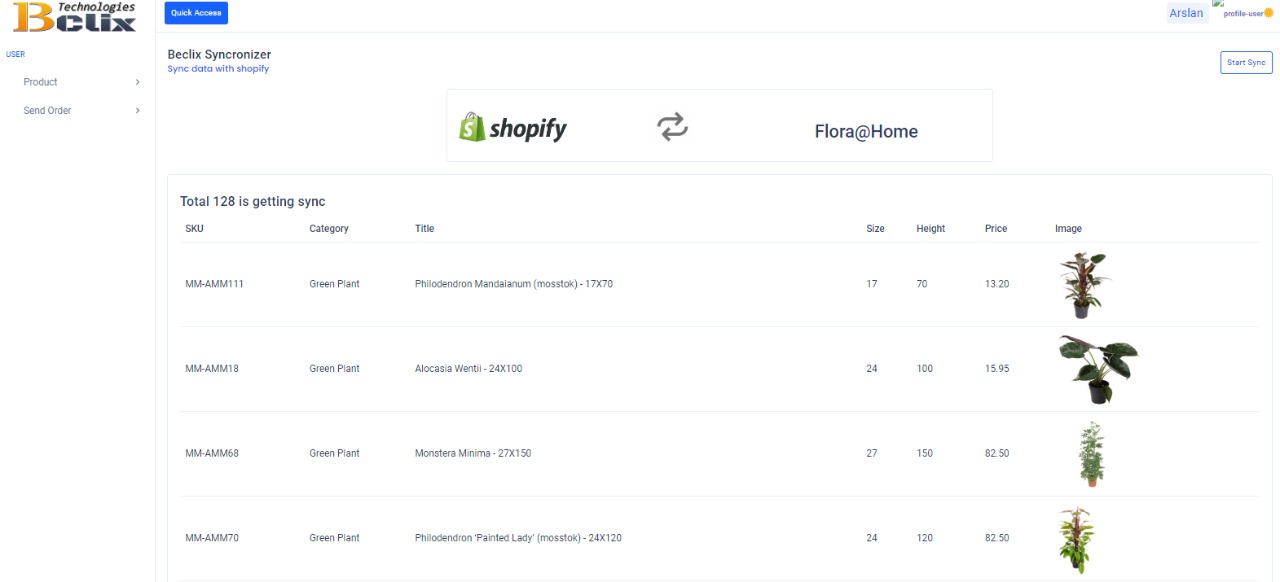The height and width of the screenshot is (582, 1280).
Task: Expand the Product menu chevron
Action: pos(137,82)
